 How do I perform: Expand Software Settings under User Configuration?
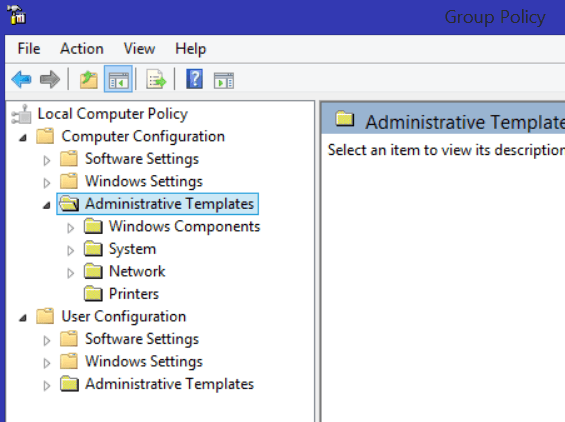click(x=46, y=341)
